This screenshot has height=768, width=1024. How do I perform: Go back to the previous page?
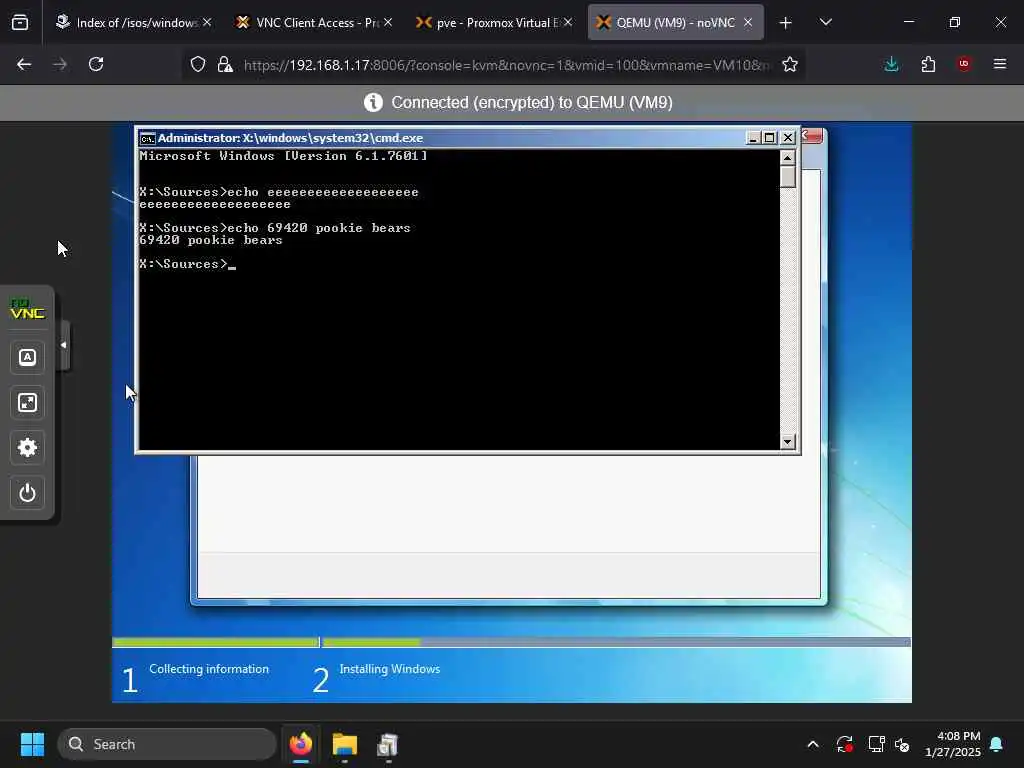point(24,64)
